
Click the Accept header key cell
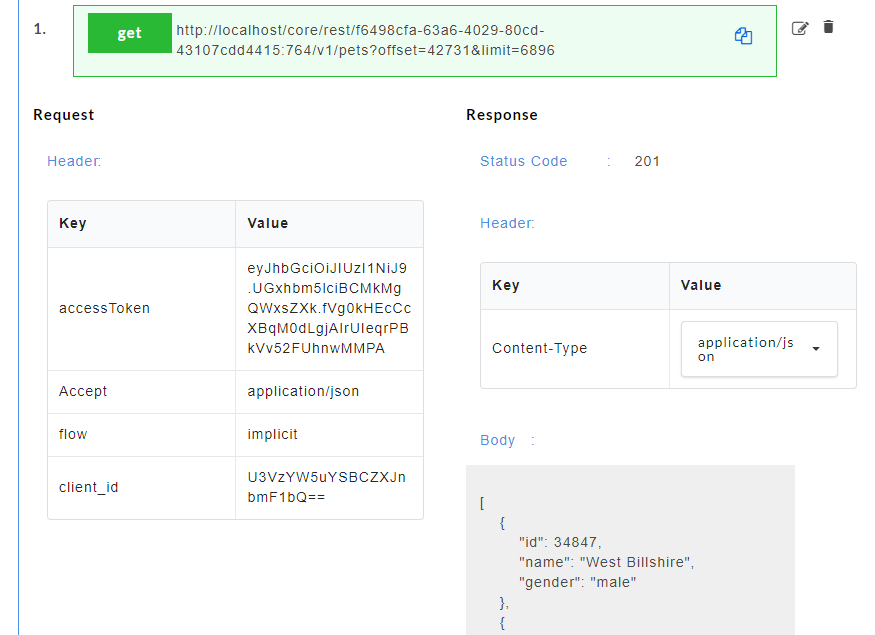(x=142, y=392)
